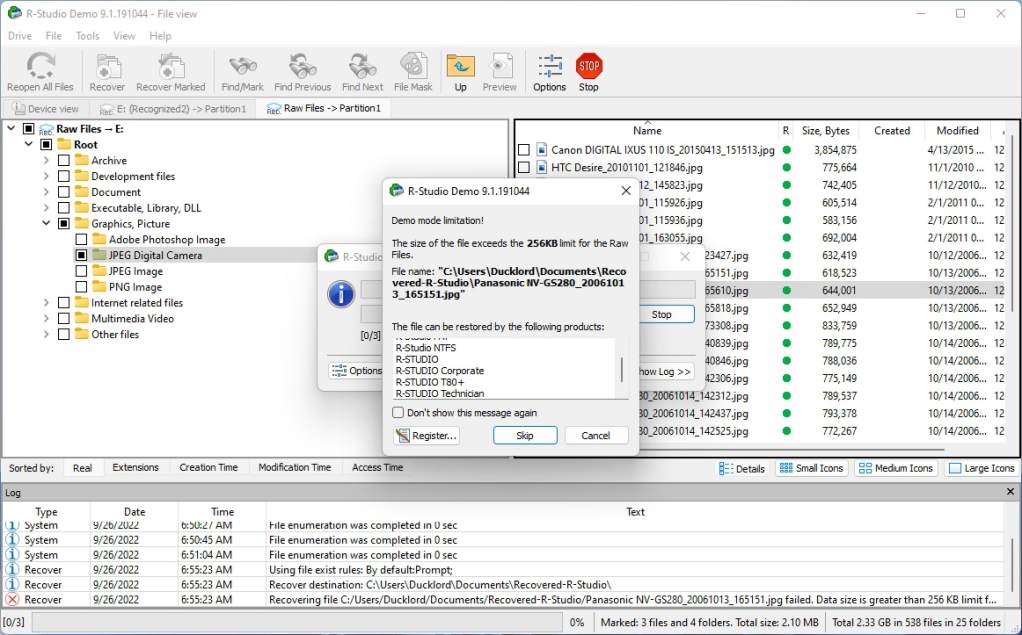Viewport: 1022px width, 635px height.
Task: Switch to Medium Icons view
Action: click(896, 468)
